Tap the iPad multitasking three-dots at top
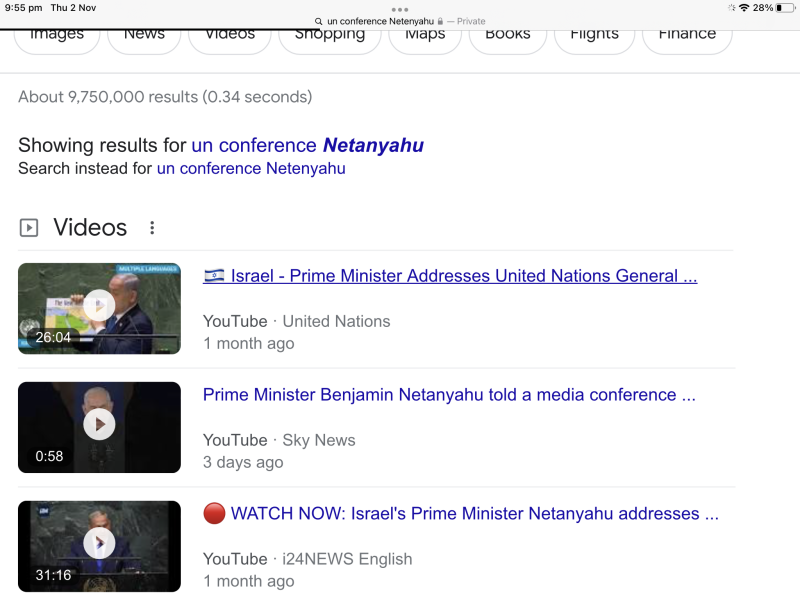The image size is (800, 600). pos(400,9)
